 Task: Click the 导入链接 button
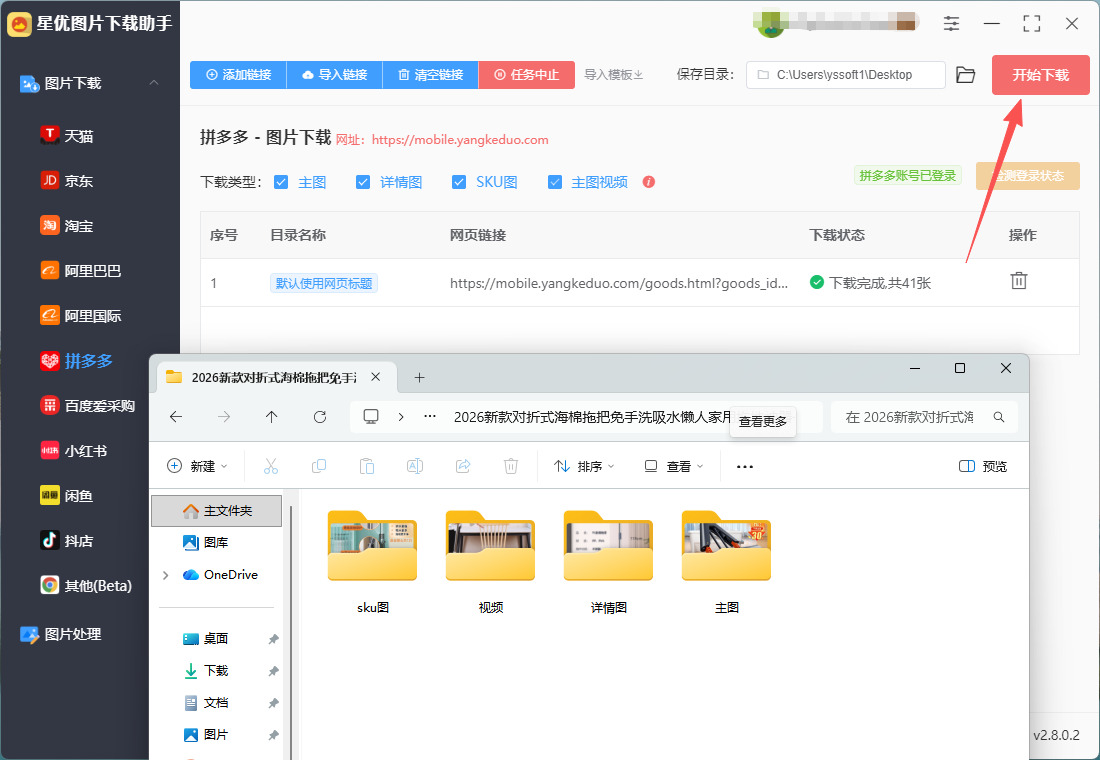[335, 74]
